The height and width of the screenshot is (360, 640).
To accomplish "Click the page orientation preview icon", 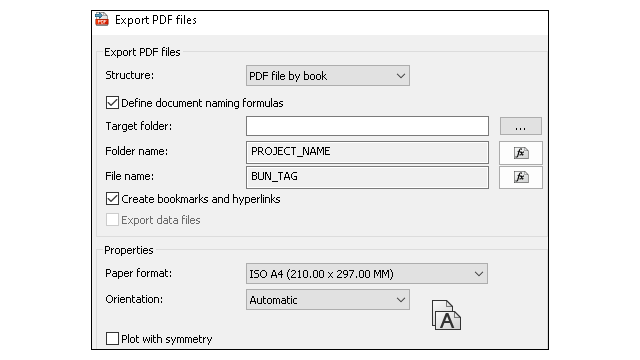I will (x=446, y=315).
